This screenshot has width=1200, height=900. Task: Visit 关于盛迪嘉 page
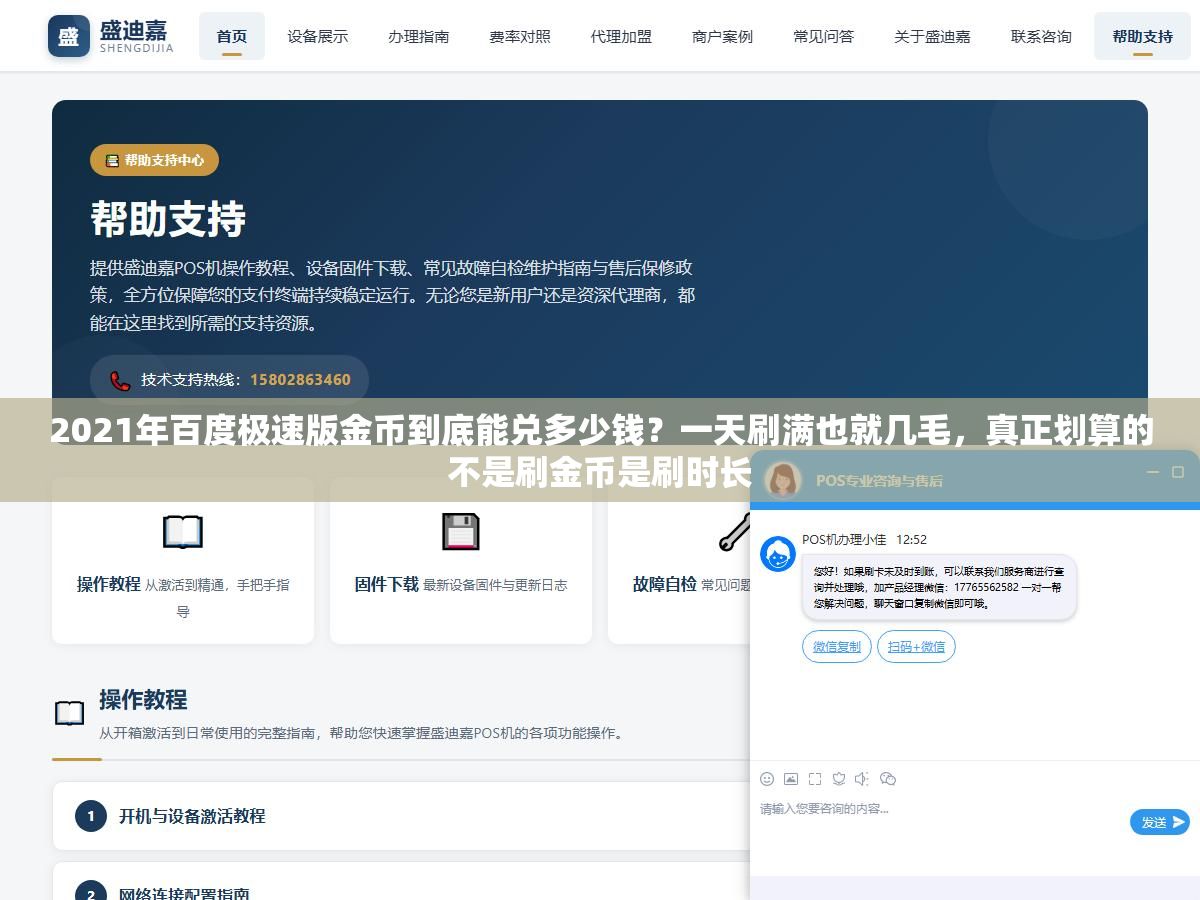click(932, 36)
